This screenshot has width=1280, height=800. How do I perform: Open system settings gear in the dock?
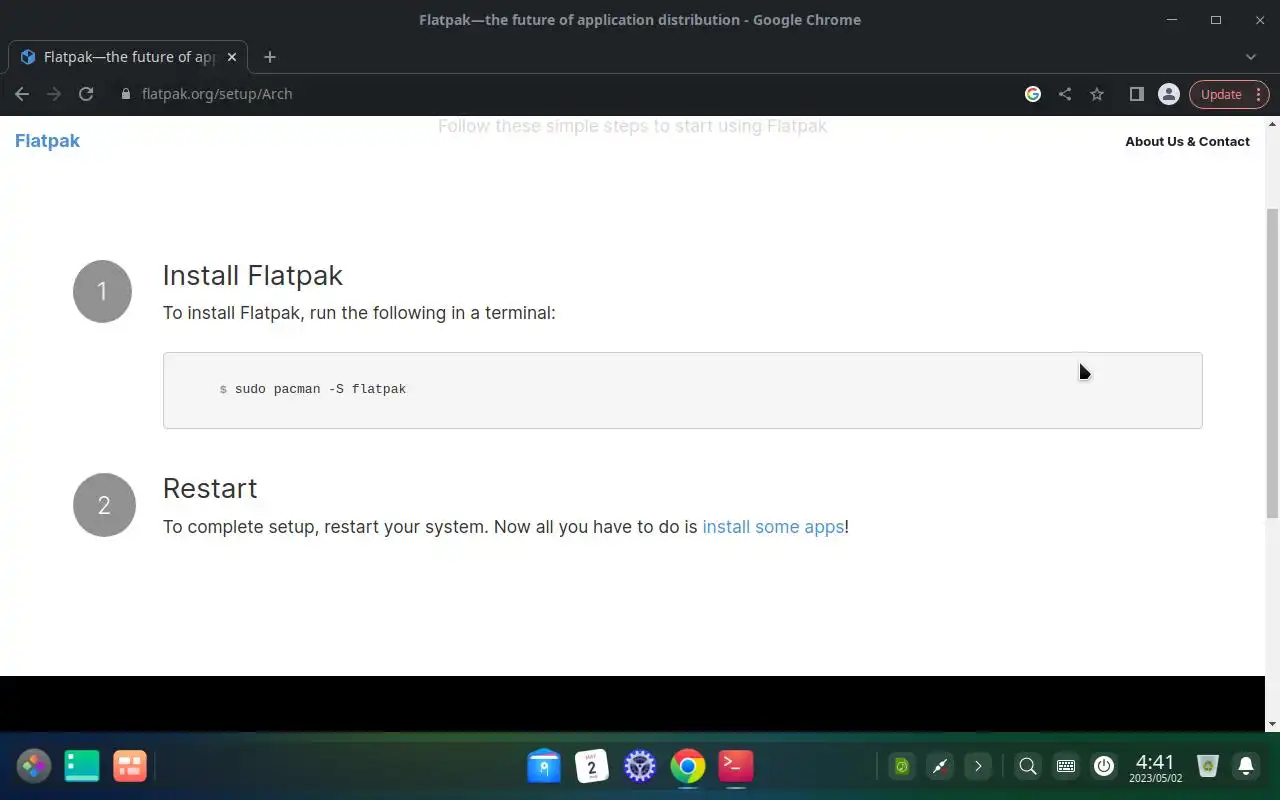point(640,766)
